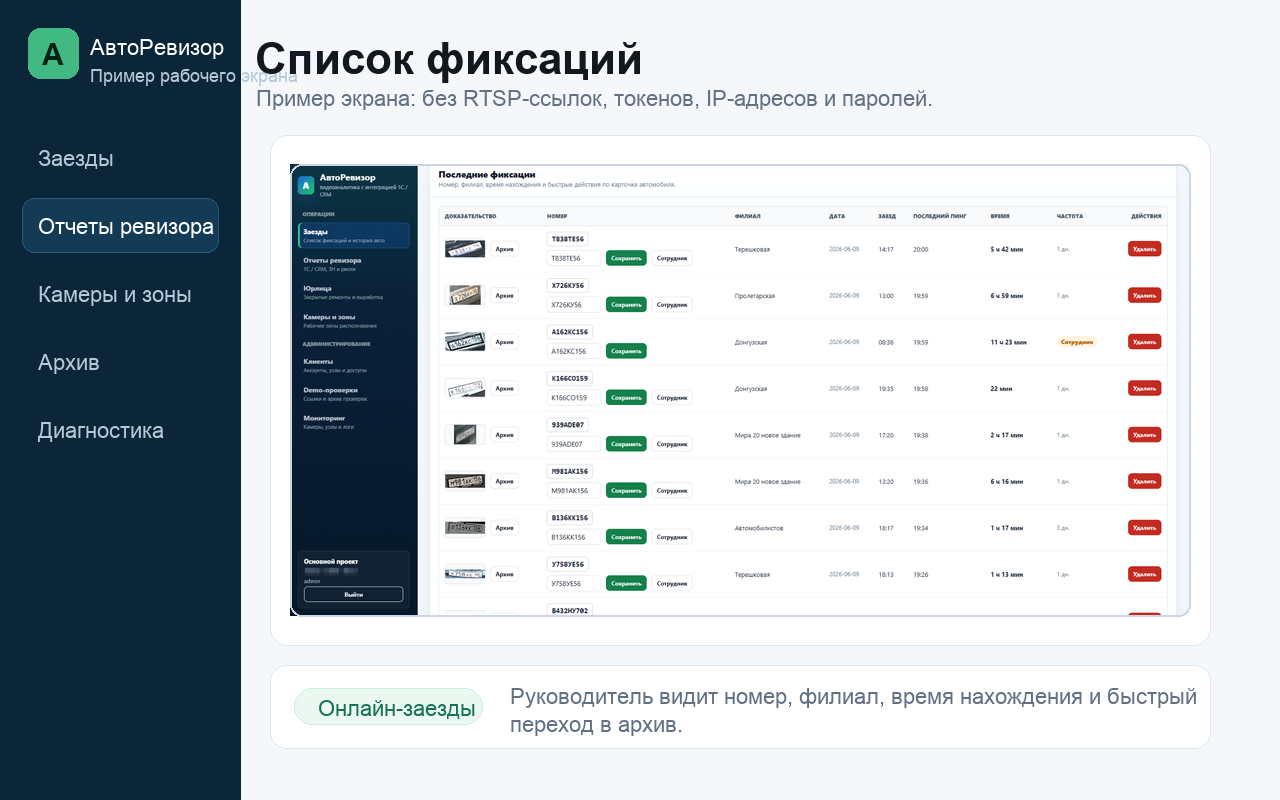Open plate photo thumbnail for К166СО159

465,388
